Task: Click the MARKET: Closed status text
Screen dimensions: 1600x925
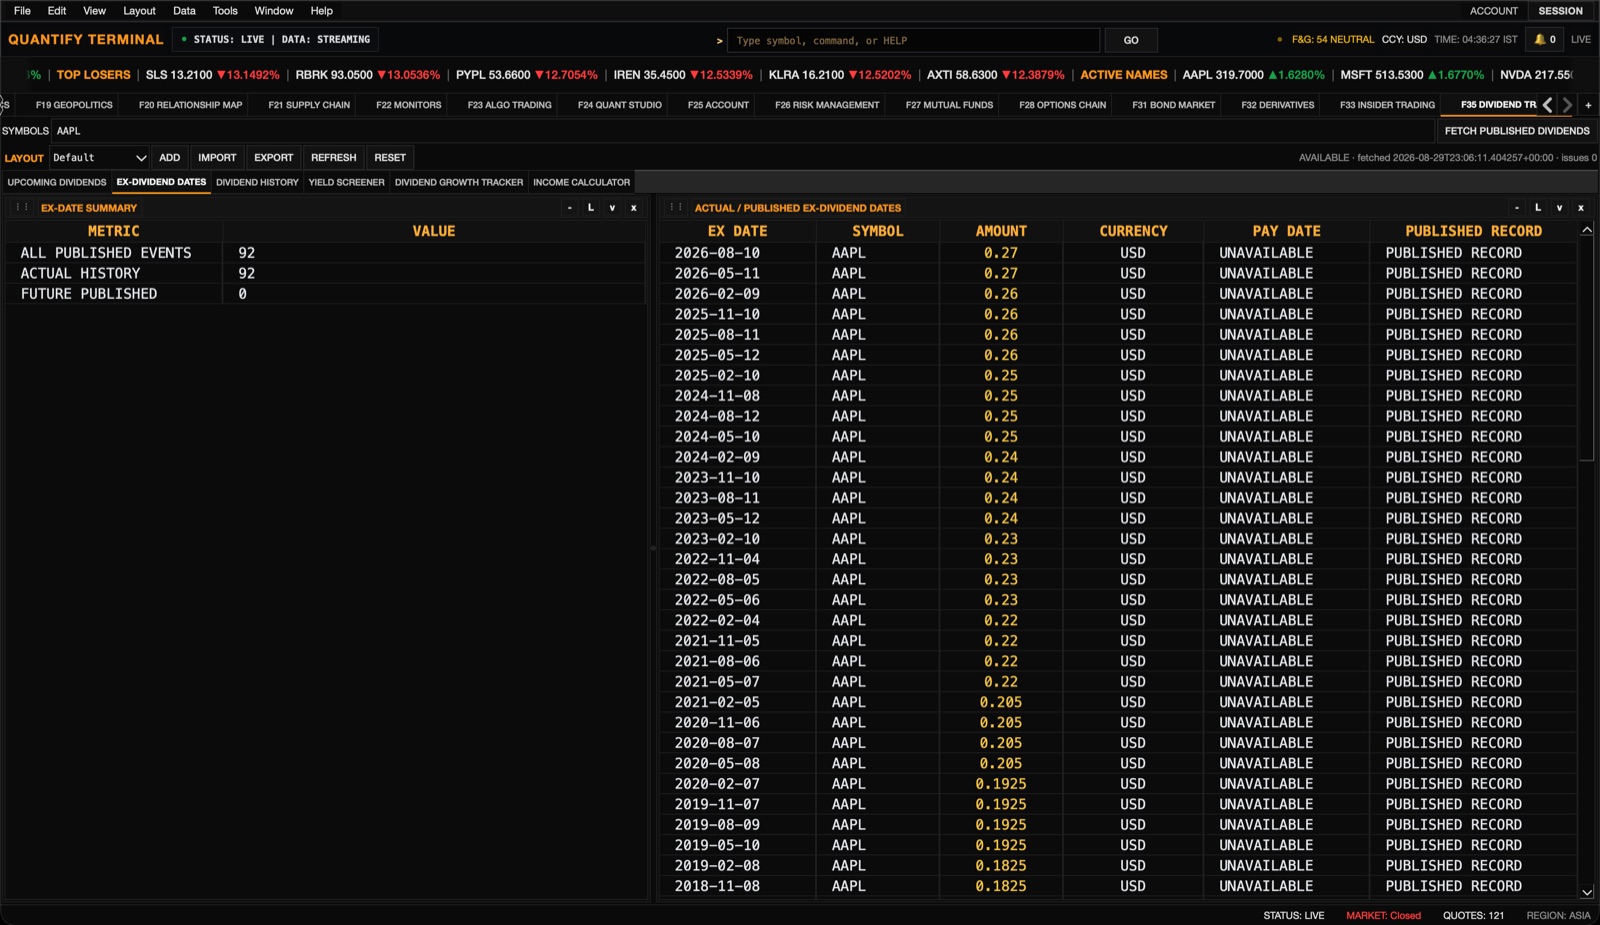Action: click(x=1383, y=915)
